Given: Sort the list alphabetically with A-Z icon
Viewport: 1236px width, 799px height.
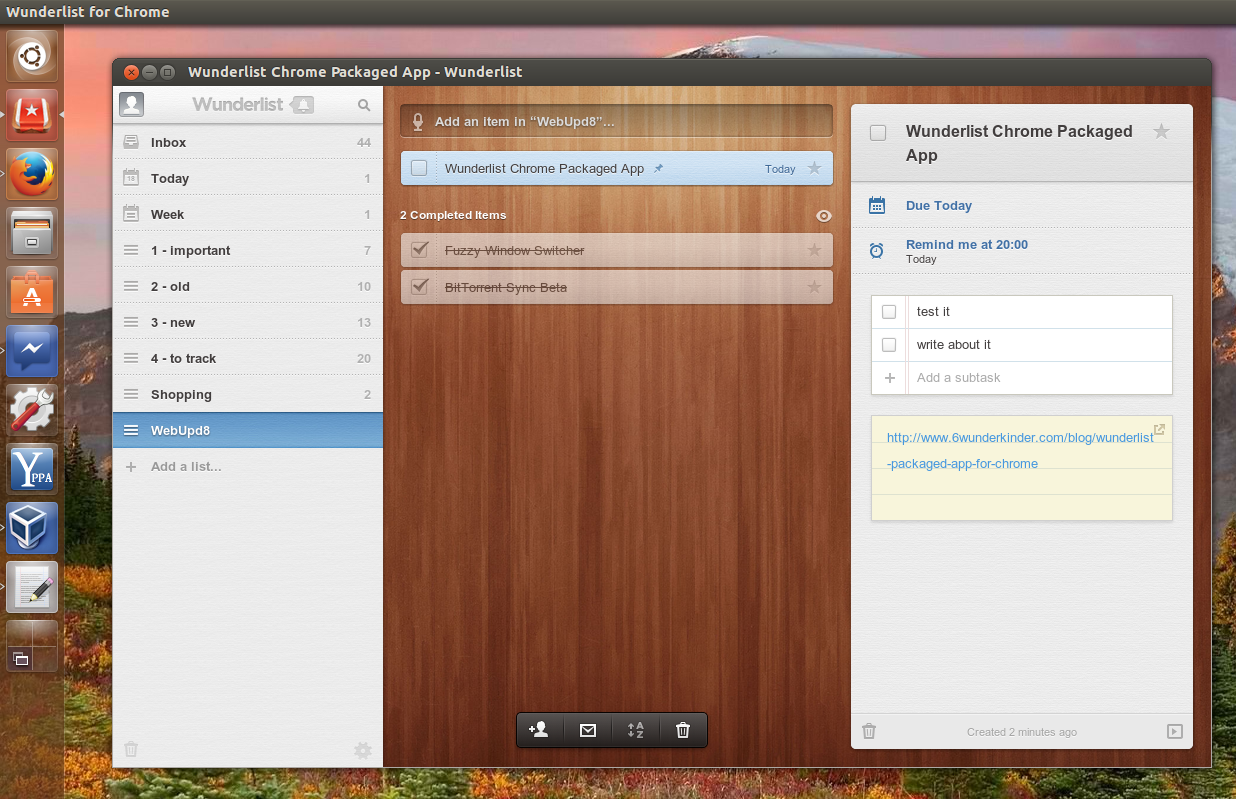Looking at the screenshot, I should 635,730.
